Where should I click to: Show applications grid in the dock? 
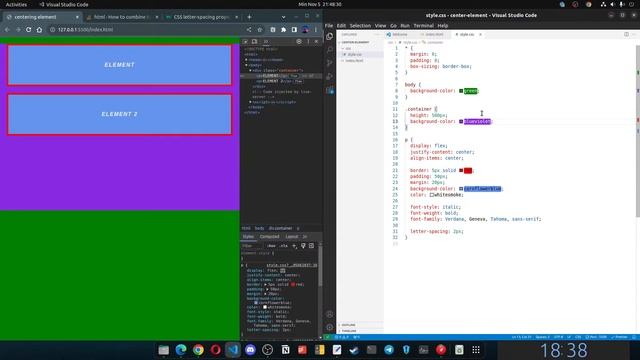pyautogui.click(x=476, y=350)
